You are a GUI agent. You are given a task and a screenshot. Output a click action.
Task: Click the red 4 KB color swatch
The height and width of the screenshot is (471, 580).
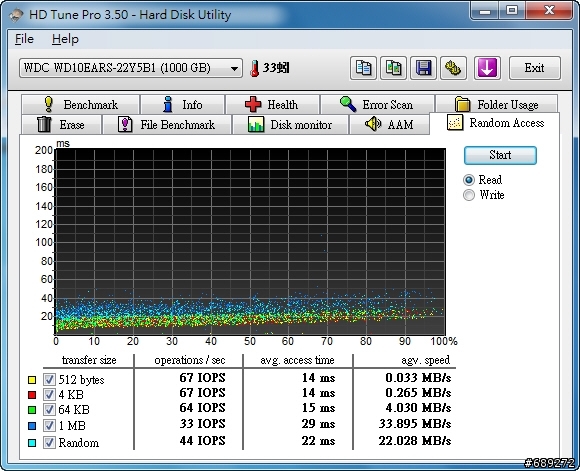[32, 395]
